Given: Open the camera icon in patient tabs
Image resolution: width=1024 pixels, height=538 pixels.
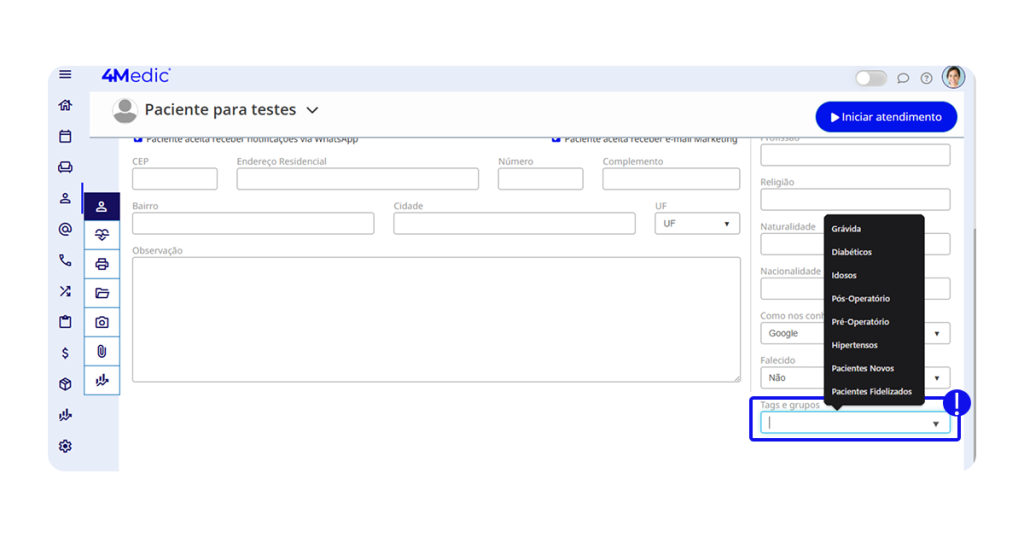Looking at the screenshot, I should [x=102, y=322].
